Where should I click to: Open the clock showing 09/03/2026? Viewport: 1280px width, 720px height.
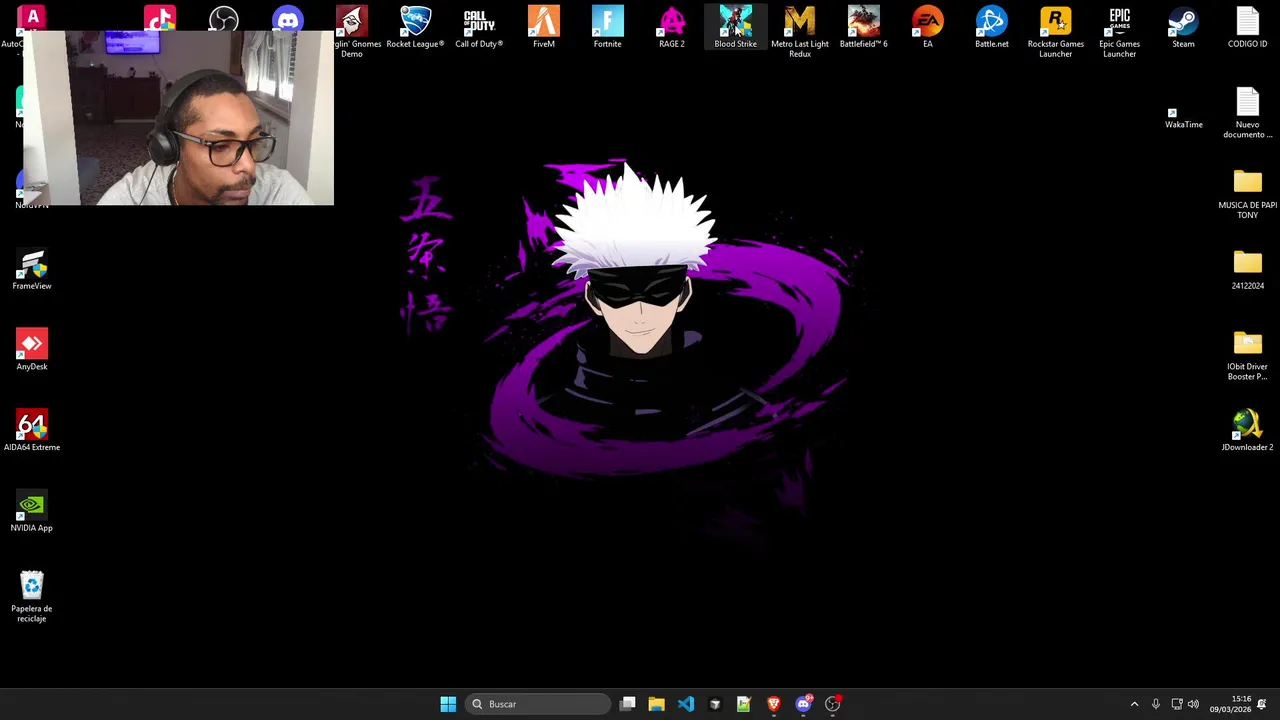coord(1230,704)
